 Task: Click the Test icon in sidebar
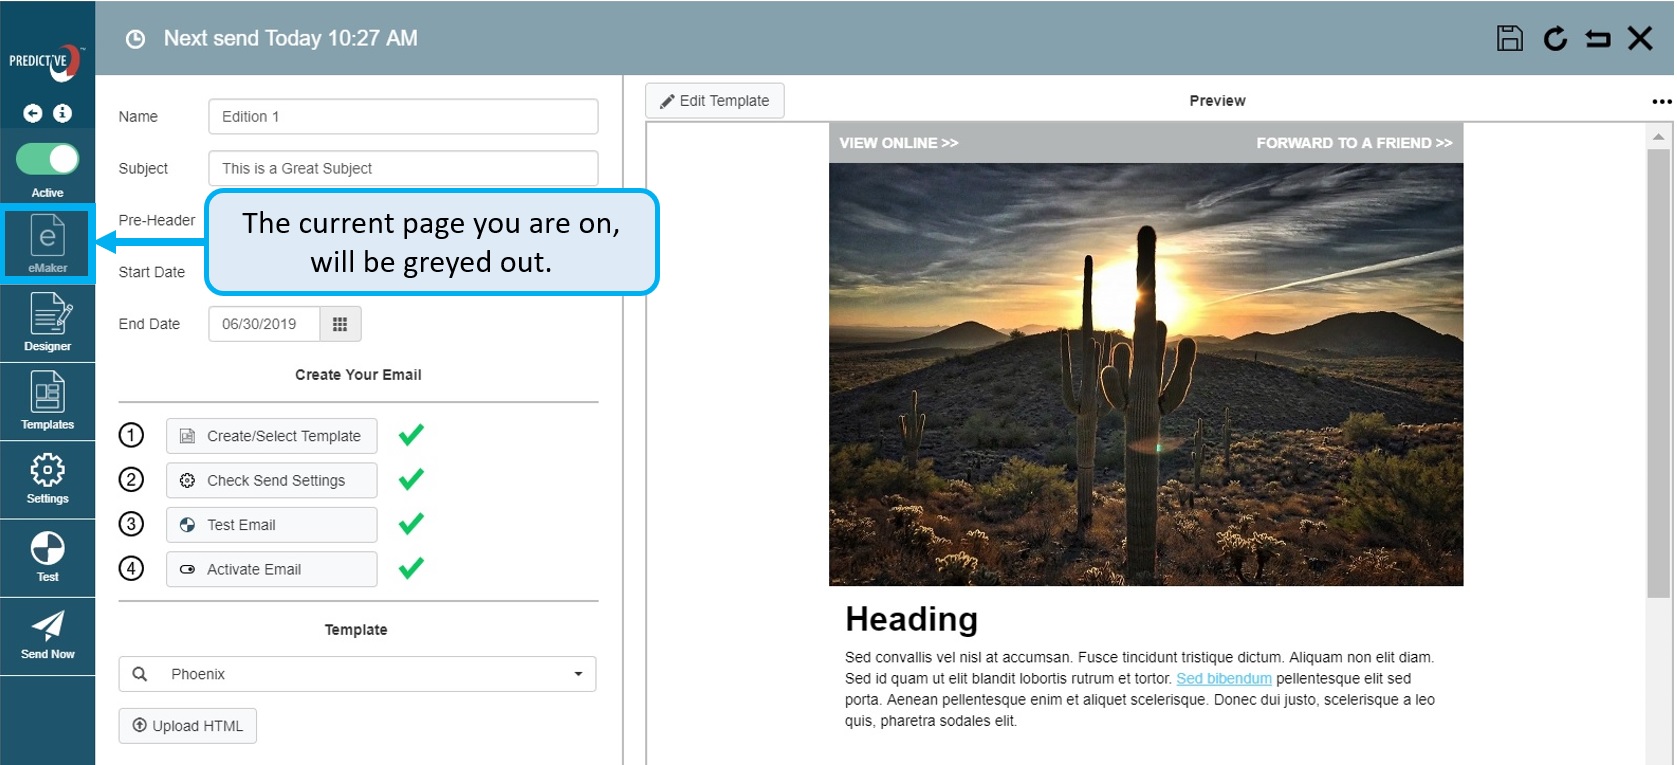(47, 555)
